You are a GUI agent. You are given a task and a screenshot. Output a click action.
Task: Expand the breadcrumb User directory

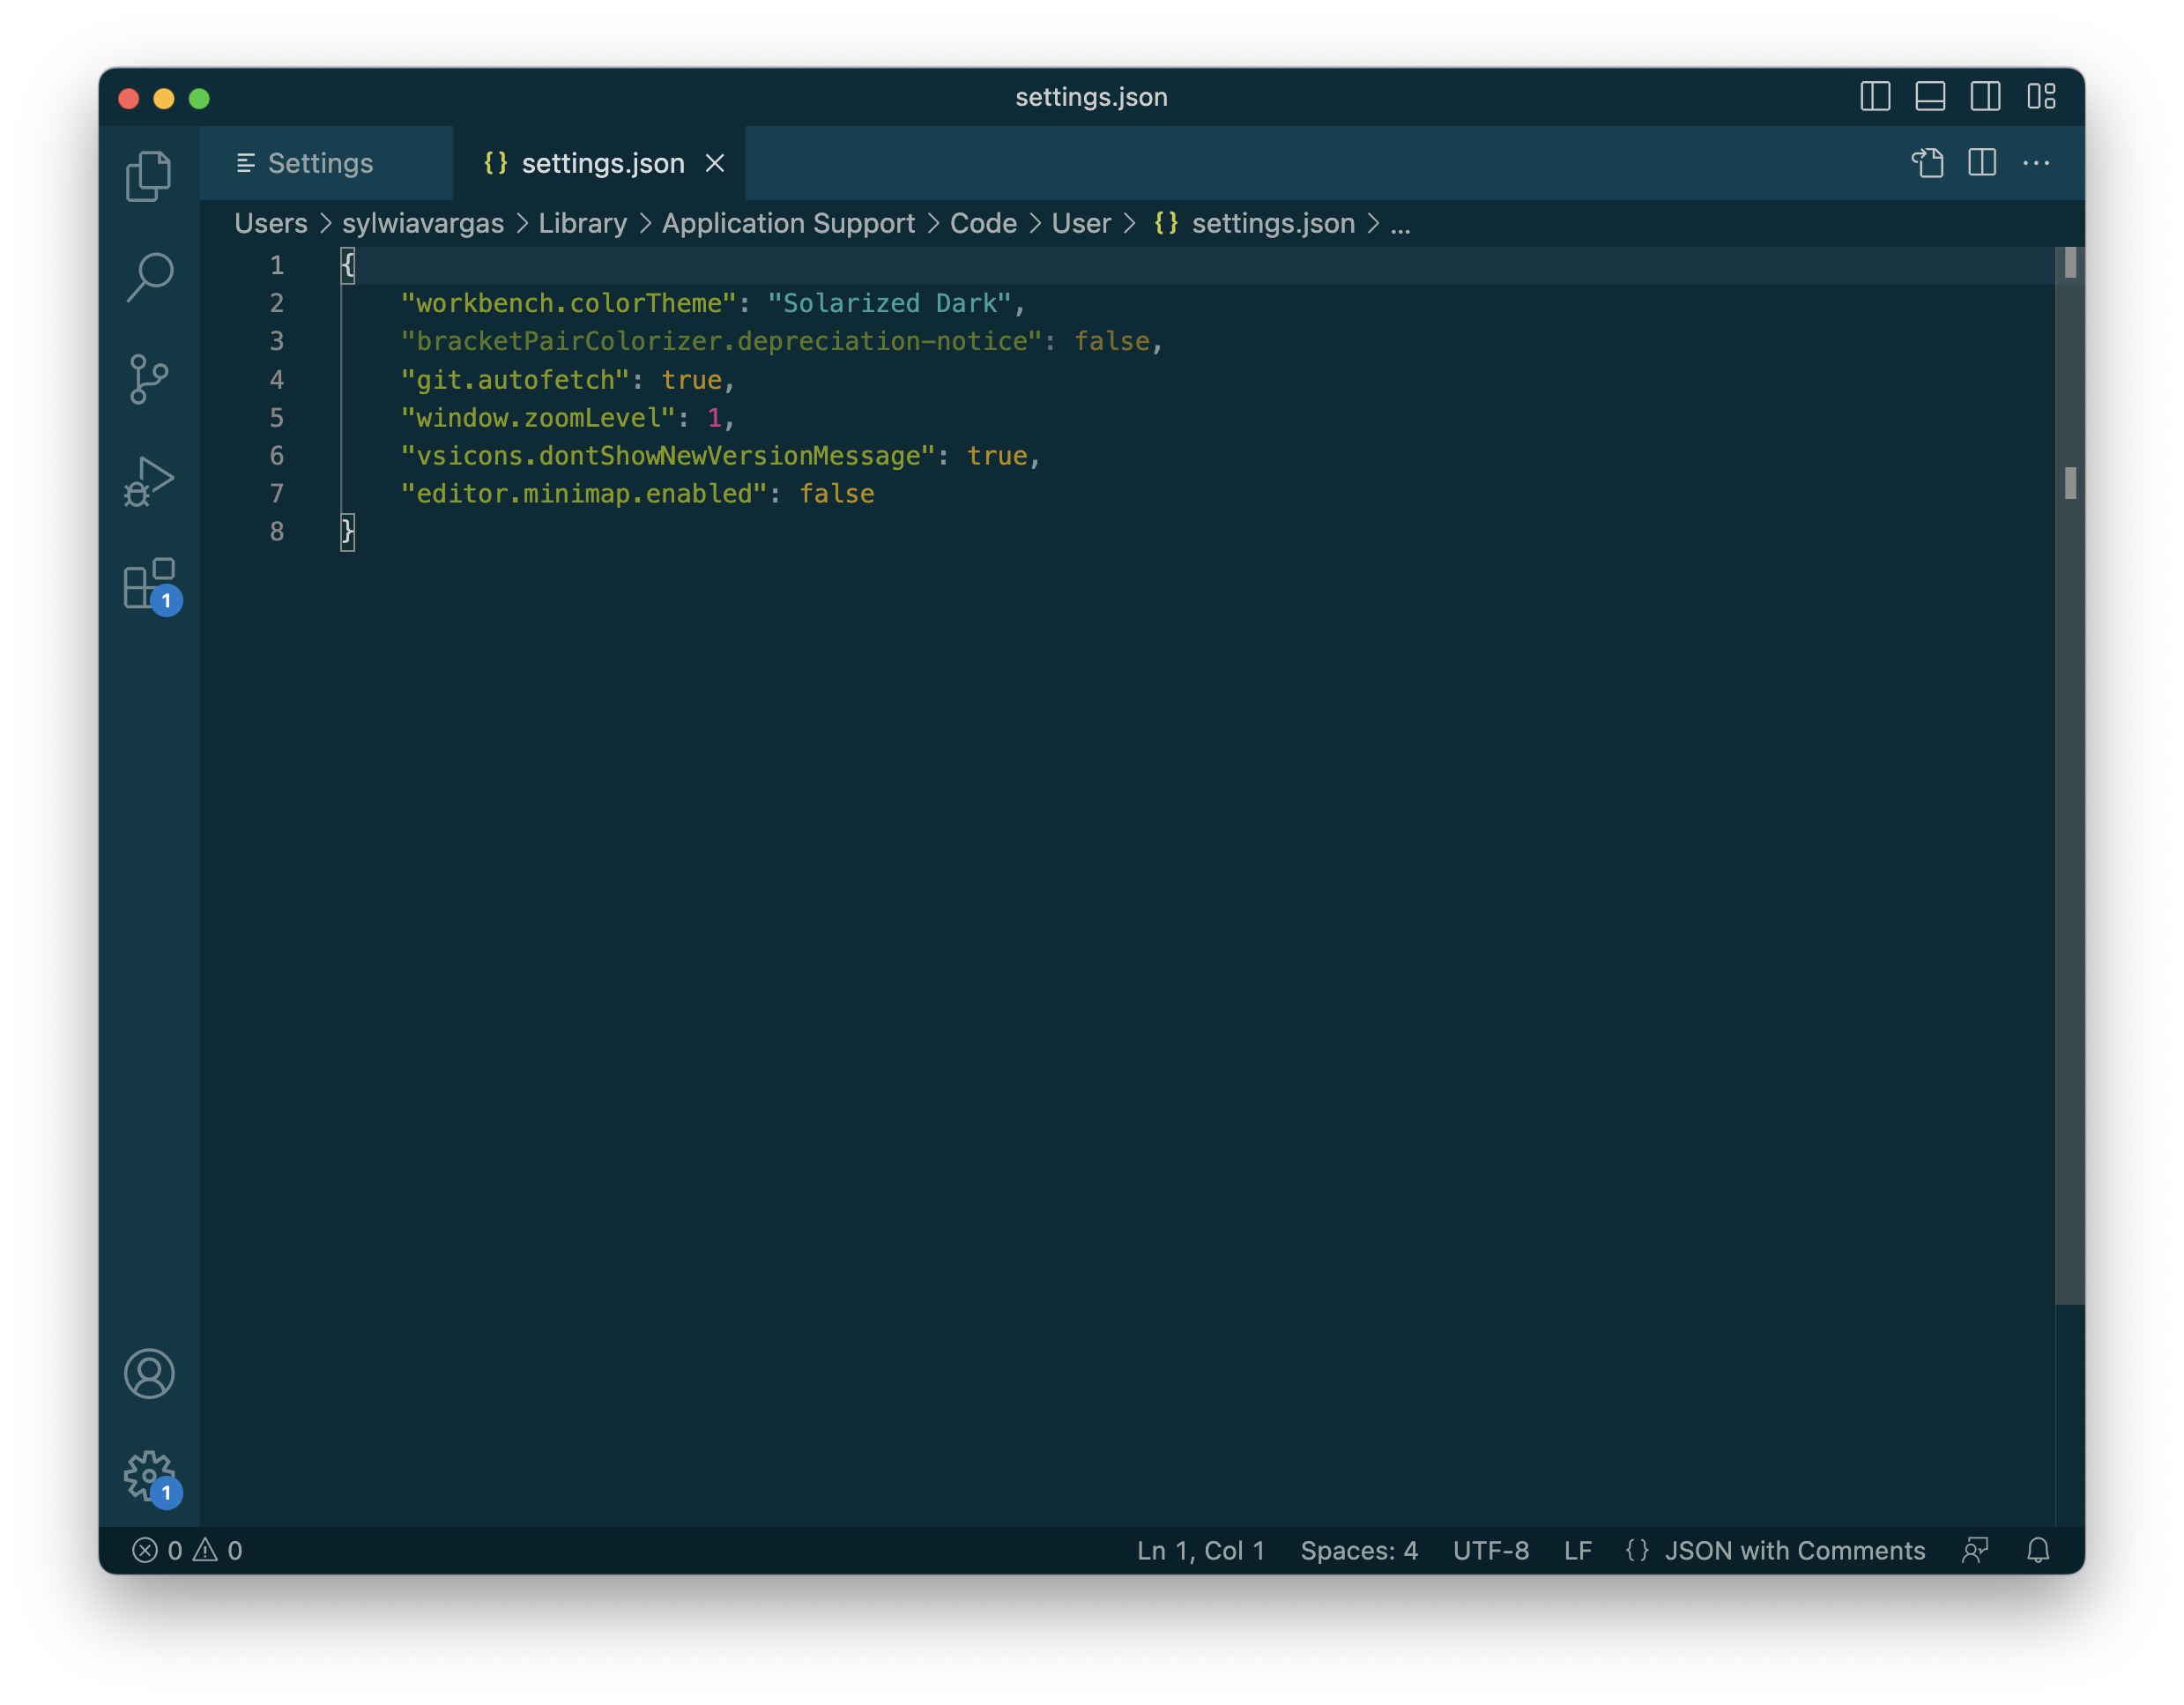(1081, 221)
